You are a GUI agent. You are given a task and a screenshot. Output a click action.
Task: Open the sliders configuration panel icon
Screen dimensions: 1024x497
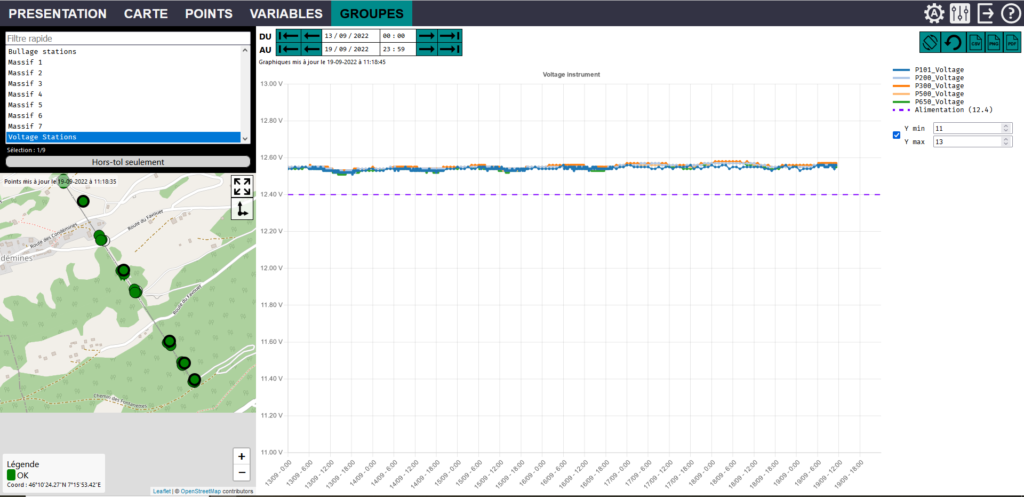[x=960, y=13]
